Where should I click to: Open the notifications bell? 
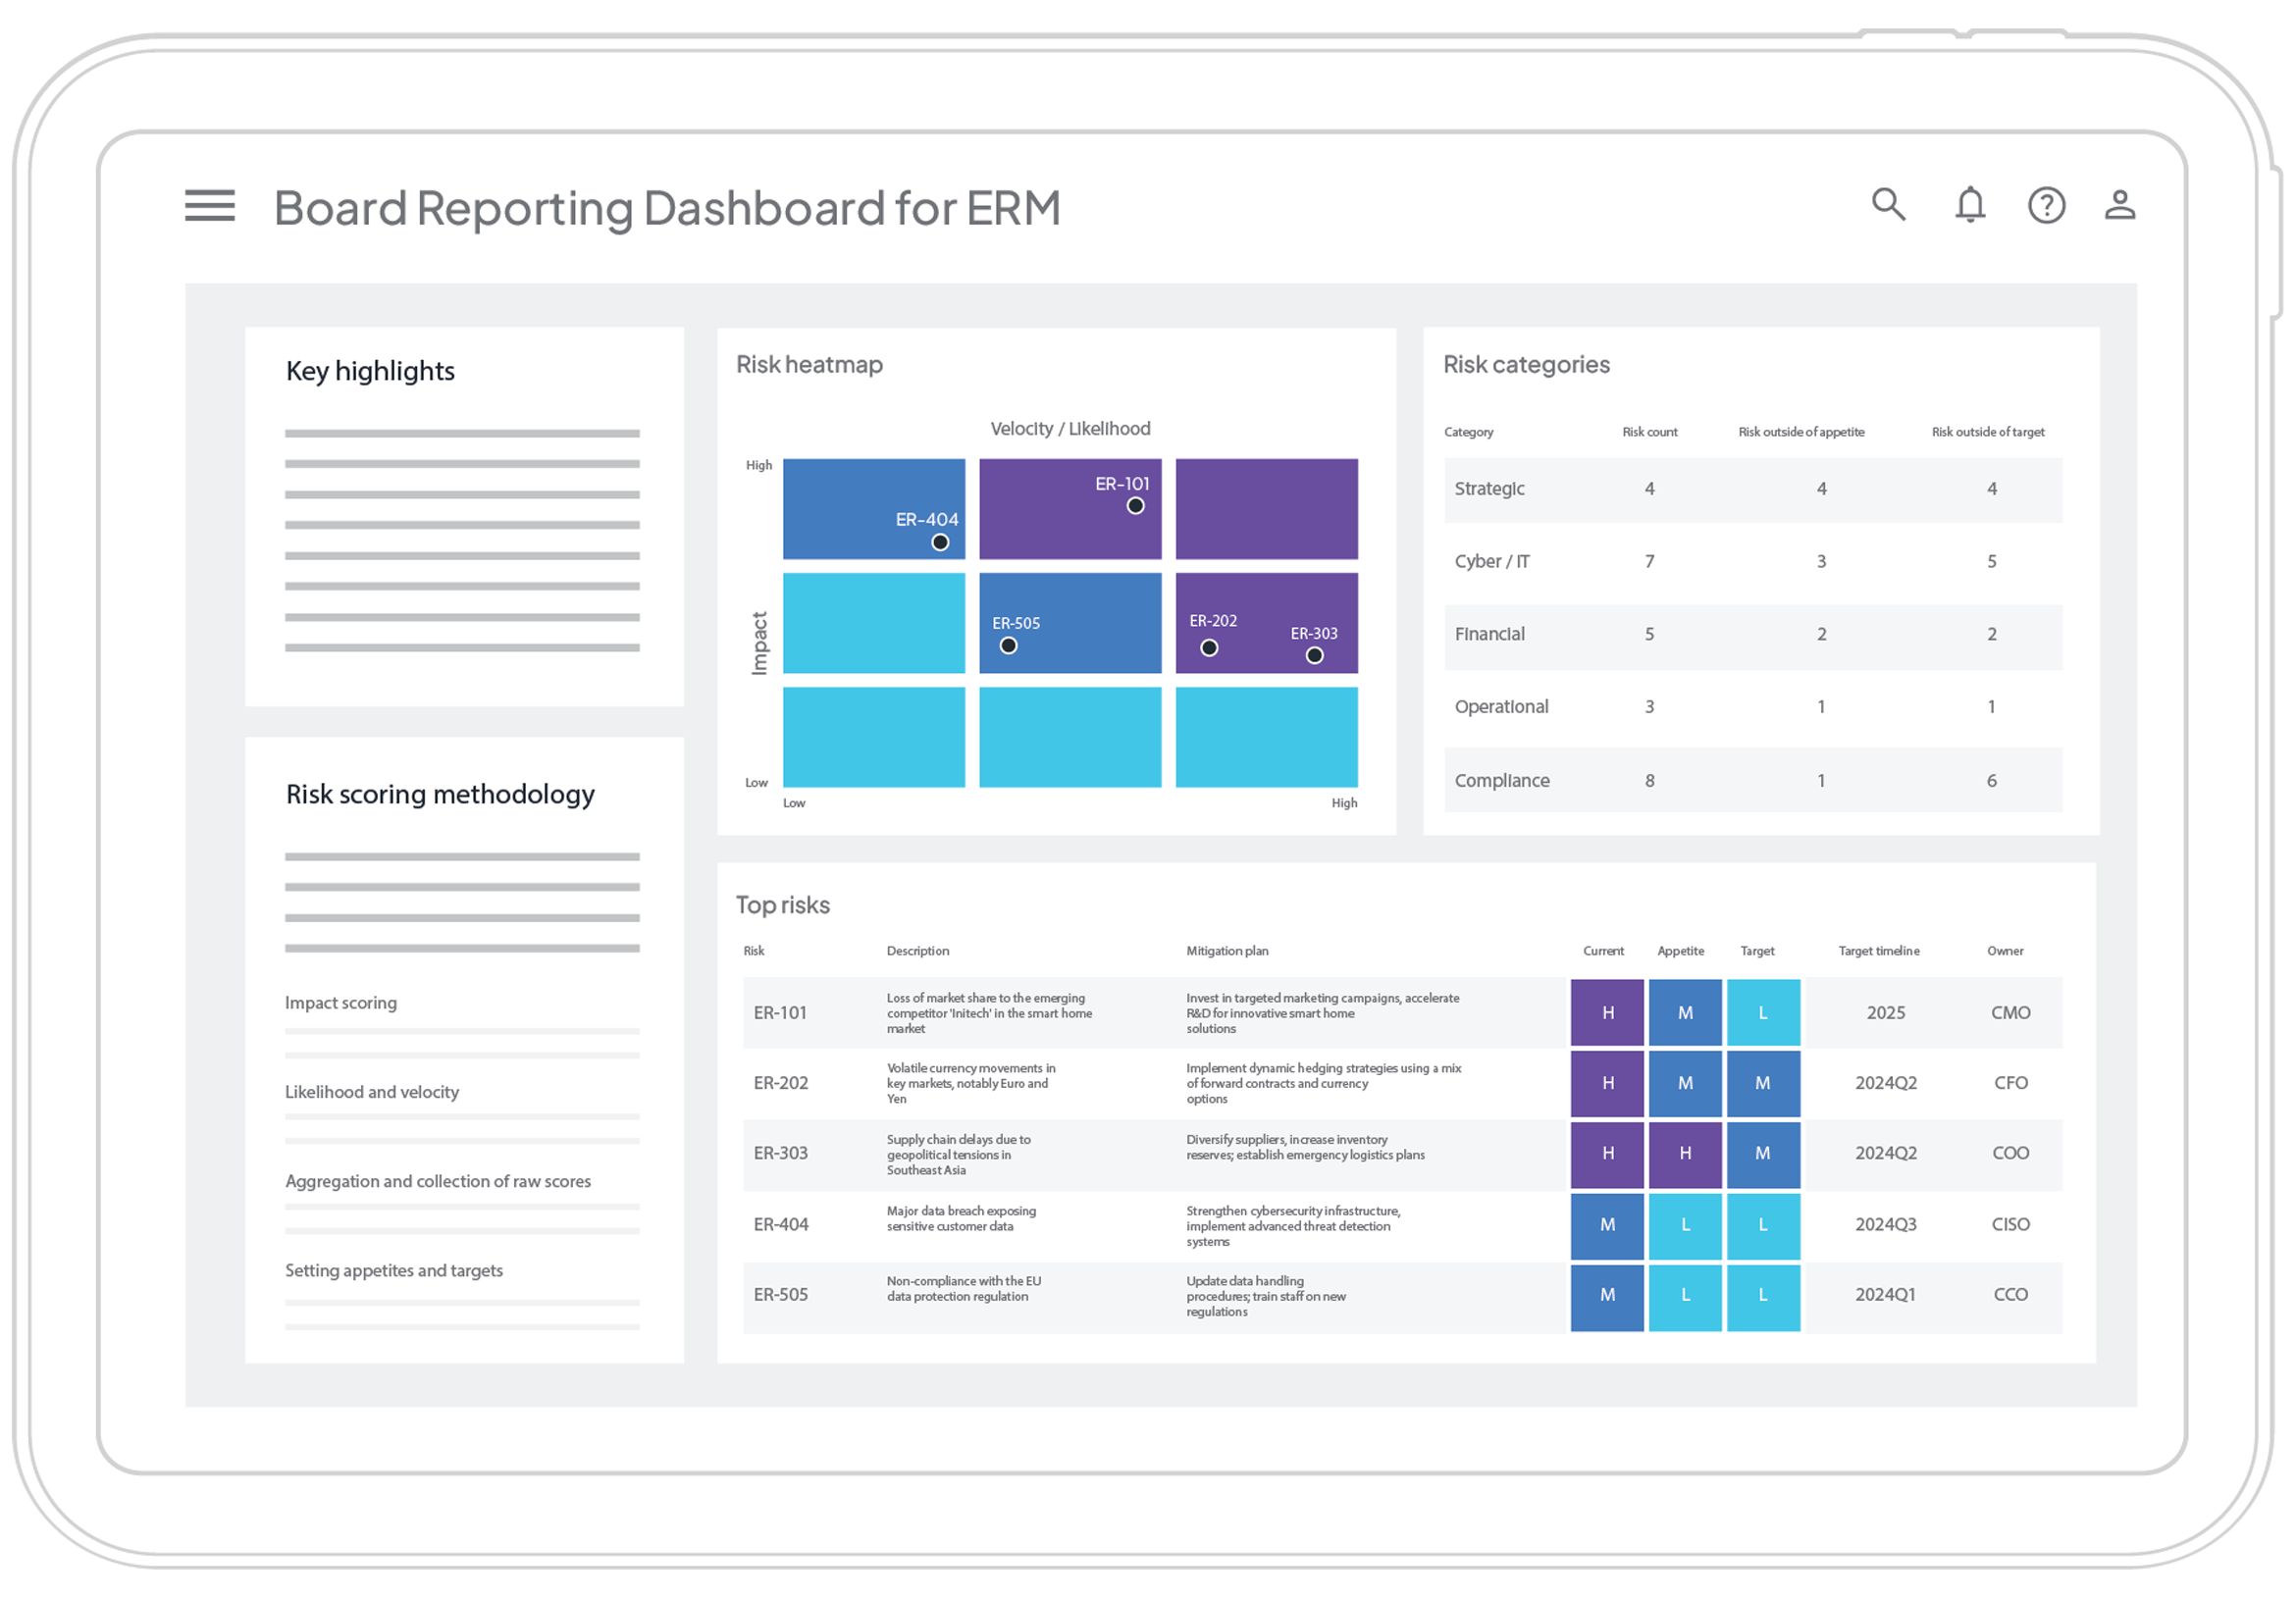1970,205
